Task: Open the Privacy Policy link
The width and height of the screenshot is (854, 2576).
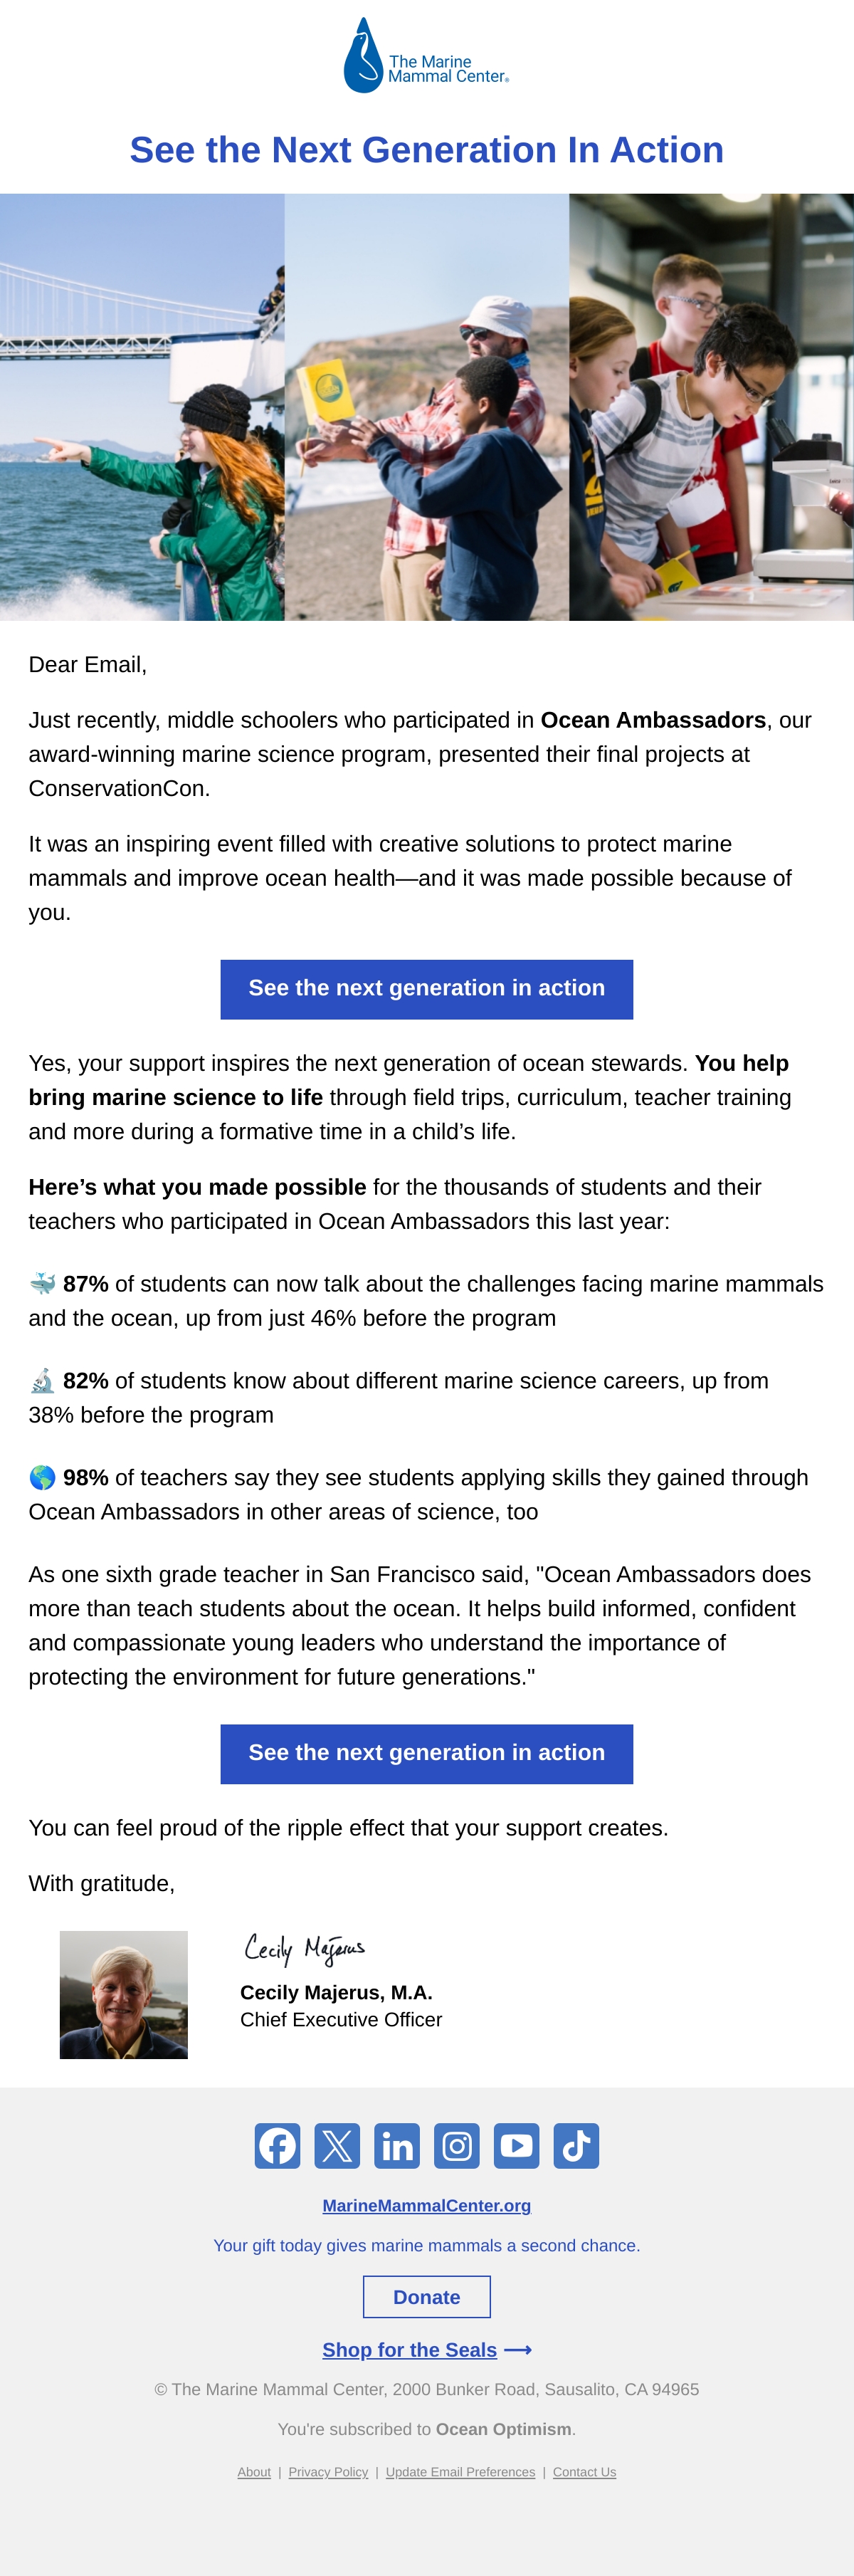Action: [328, 2472]
